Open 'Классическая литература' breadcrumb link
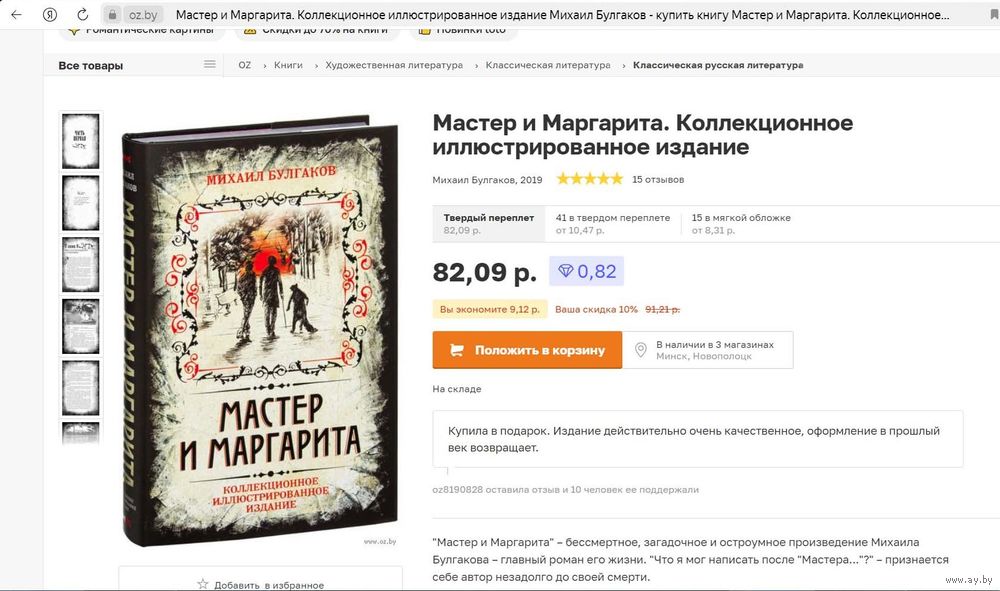The width and height of the screenshot is (1000, 591). tap(548, 65)
